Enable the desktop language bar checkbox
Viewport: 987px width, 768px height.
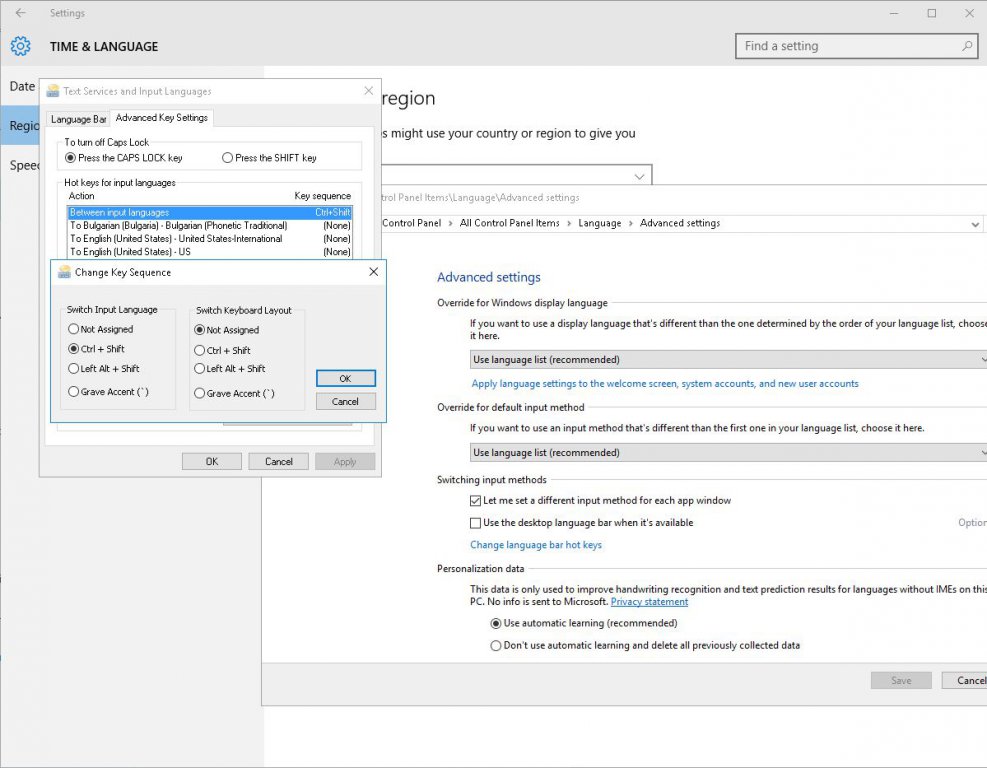coord(476,523)
